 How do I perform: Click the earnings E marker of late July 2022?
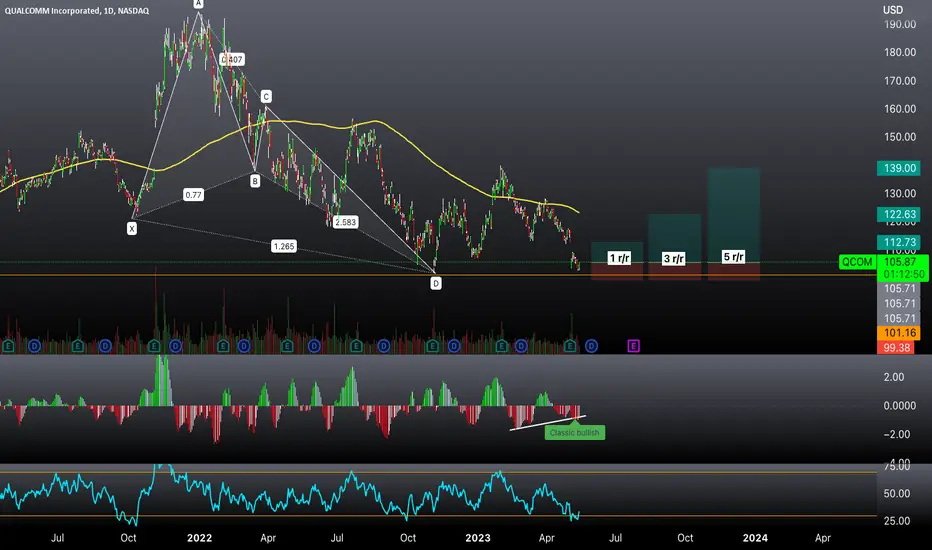[356, 345]
